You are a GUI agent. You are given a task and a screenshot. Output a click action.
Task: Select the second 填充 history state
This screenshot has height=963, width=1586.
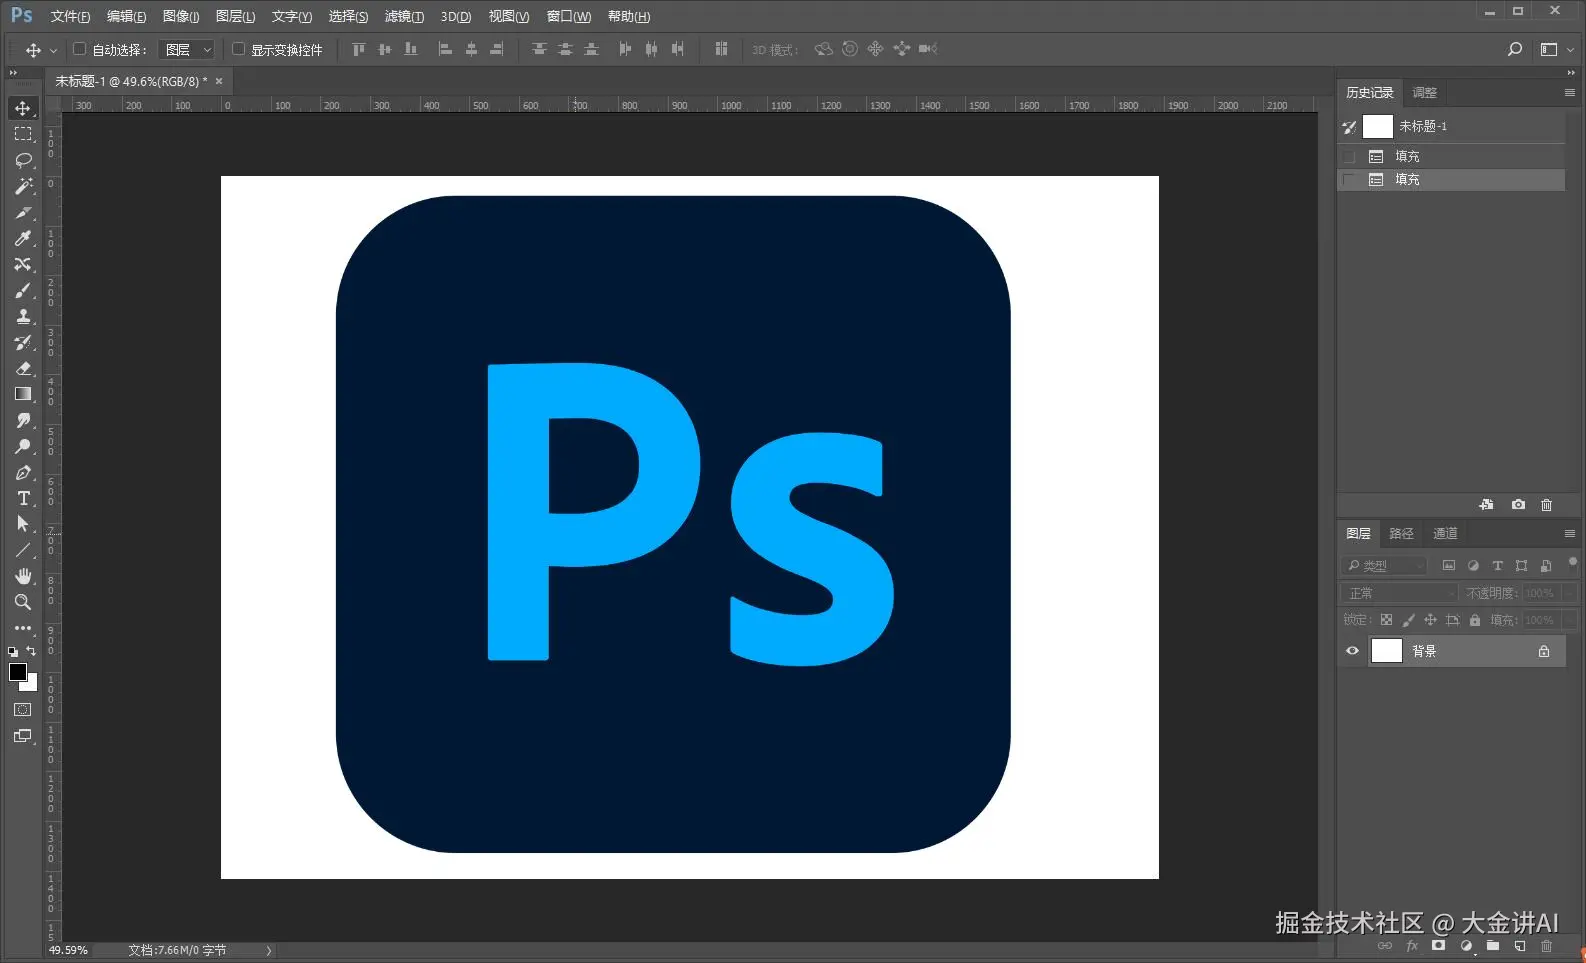click(1451, 179)
